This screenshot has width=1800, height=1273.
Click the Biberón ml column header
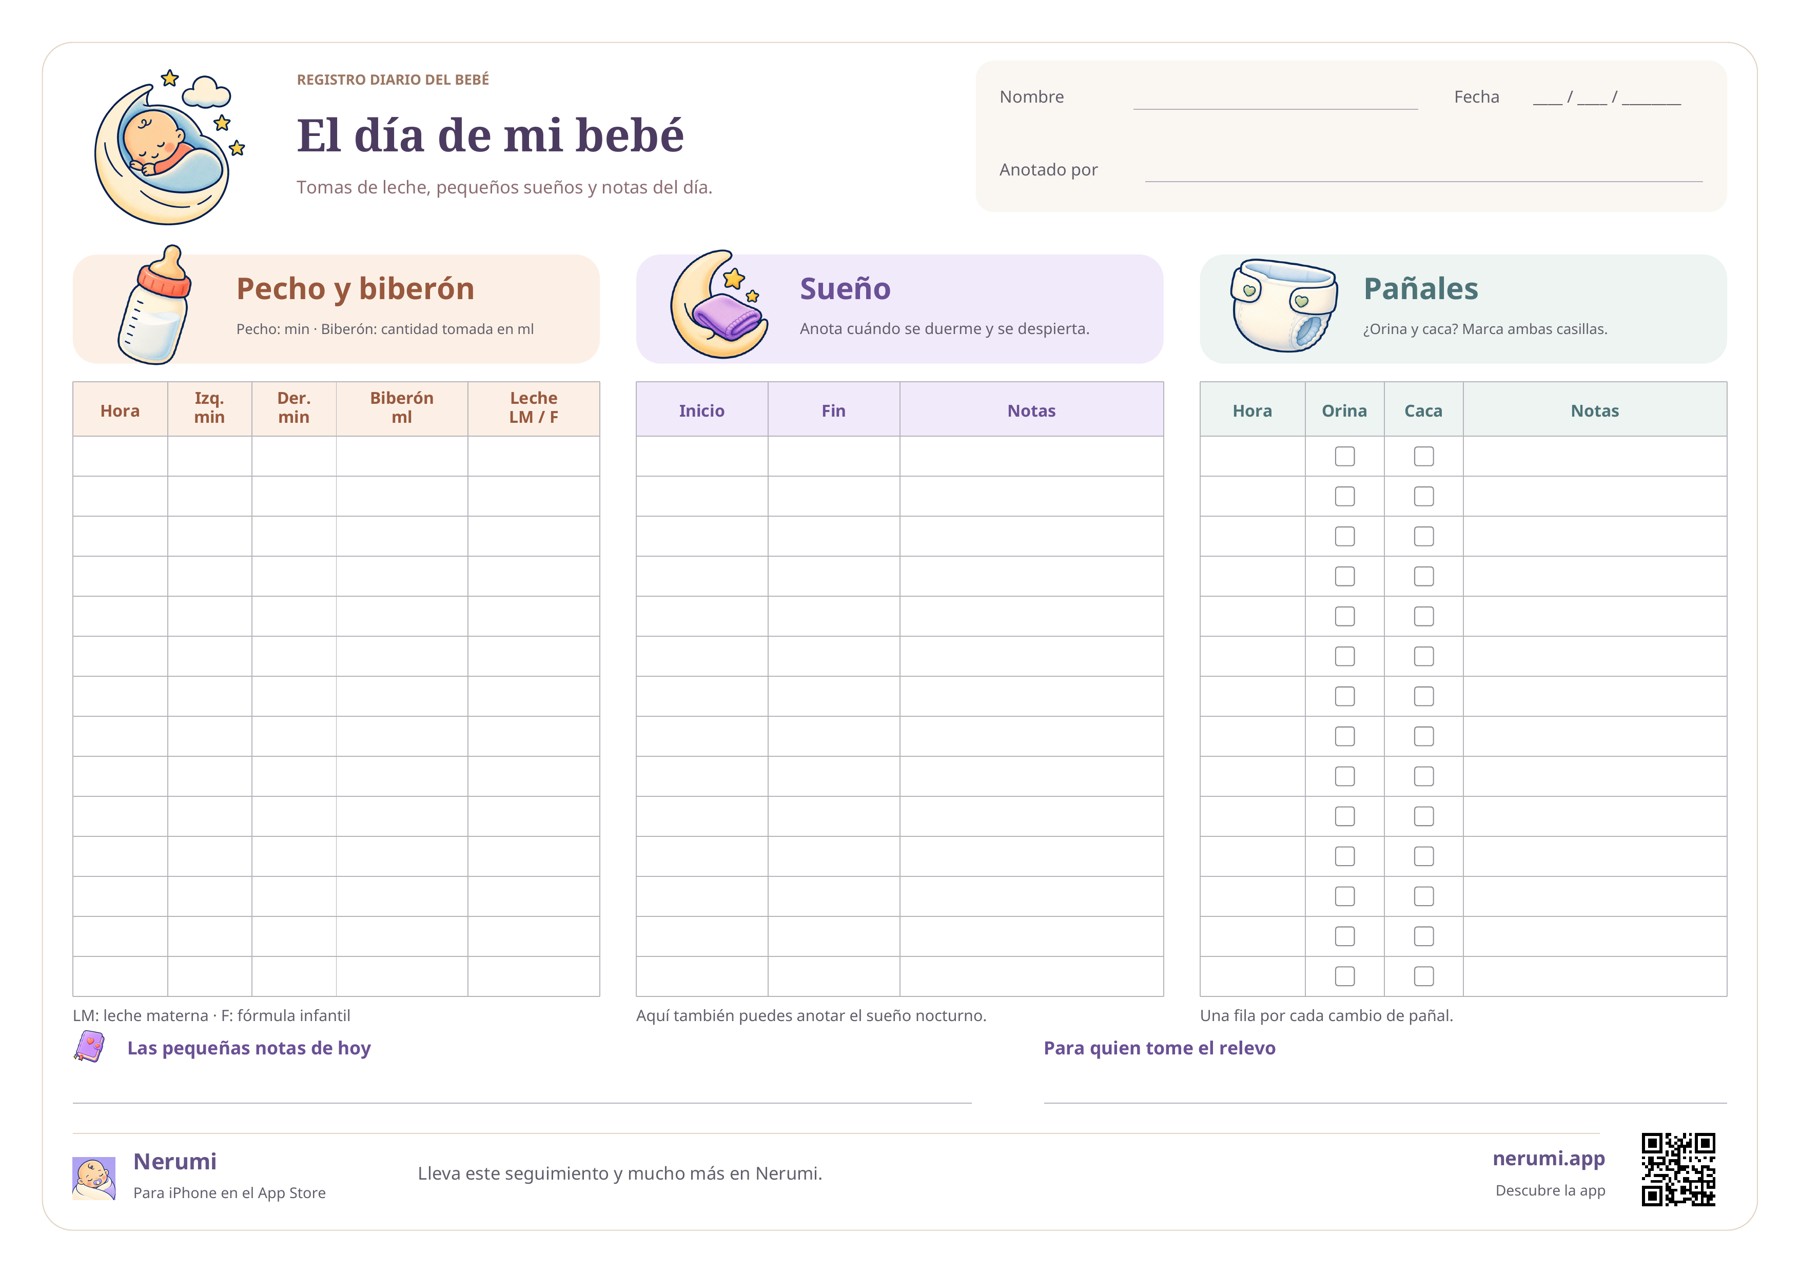point(401,408)
